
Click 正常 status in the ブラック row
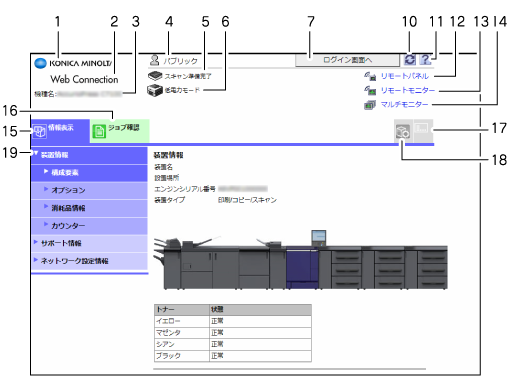217,356
